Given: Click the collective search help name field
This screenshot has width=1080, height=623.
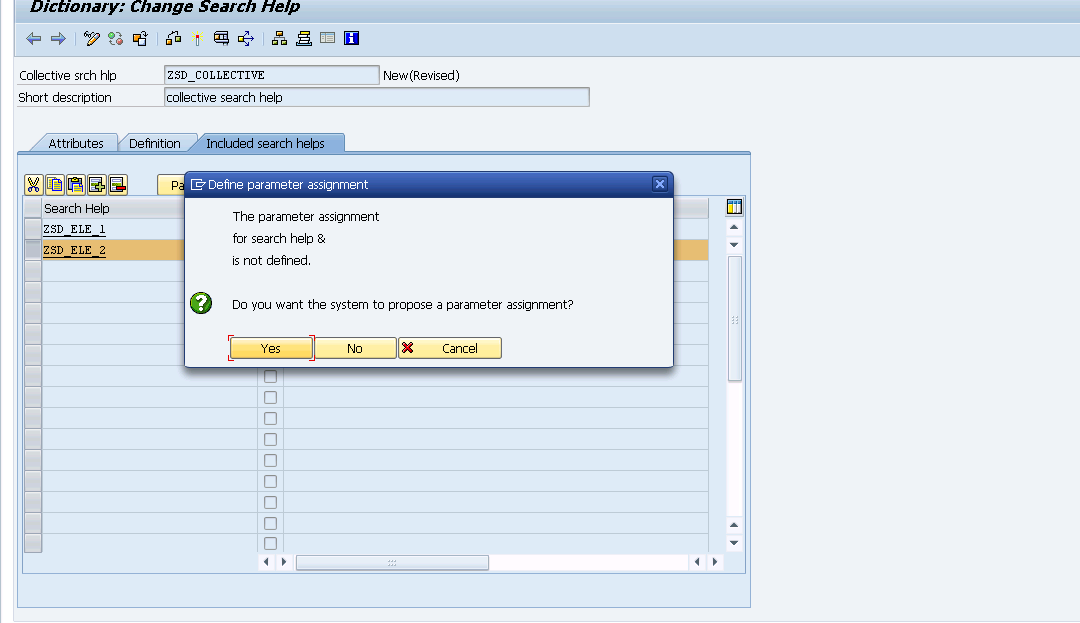Looking at the screenshot, I should coord(271,74).
